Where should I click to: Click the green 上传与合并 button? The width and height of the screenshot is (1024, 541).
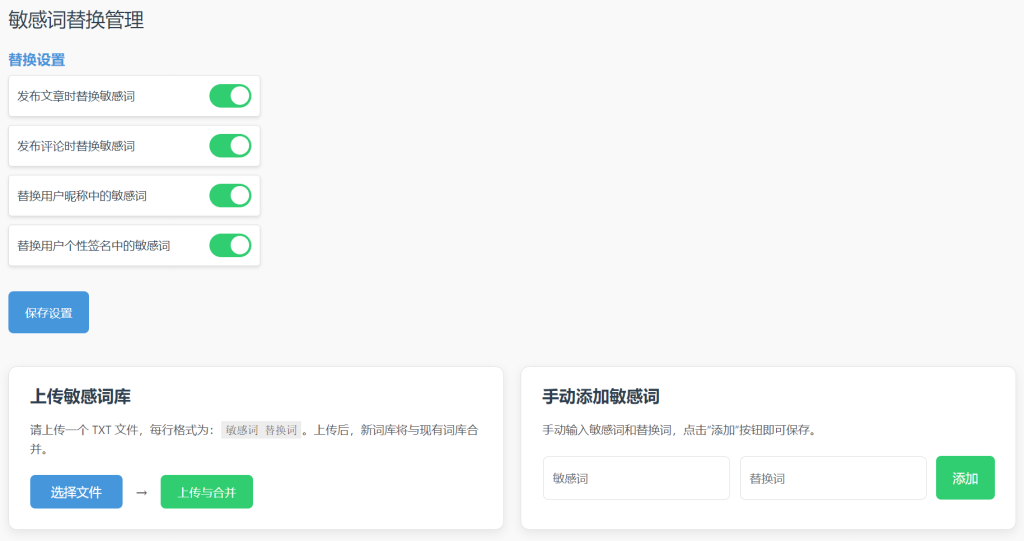[206, 492]
